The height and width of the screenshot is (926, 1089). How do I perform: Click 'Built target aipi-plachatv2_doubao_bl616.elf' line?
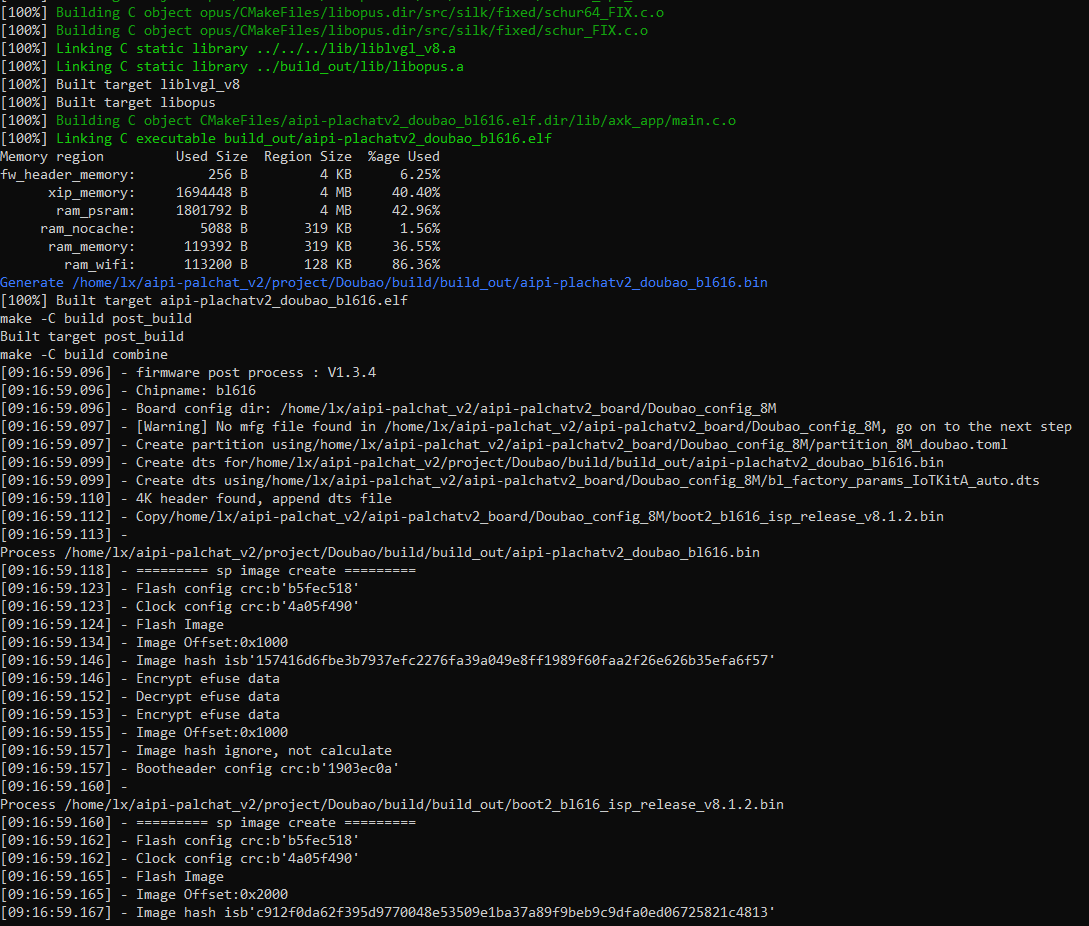204,301
